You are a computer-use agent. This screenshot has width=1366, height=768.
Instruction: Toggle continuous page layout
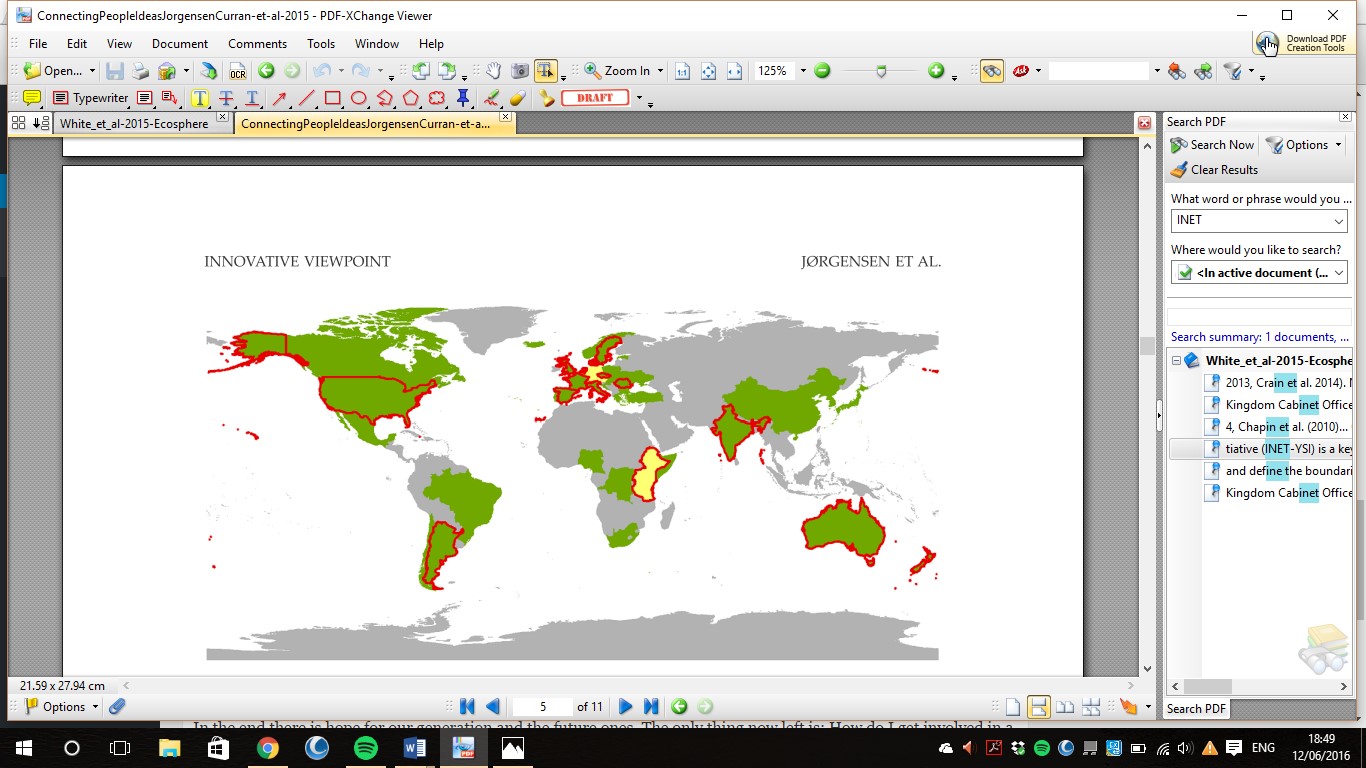pyautogui.click(x=1039, y=707)
